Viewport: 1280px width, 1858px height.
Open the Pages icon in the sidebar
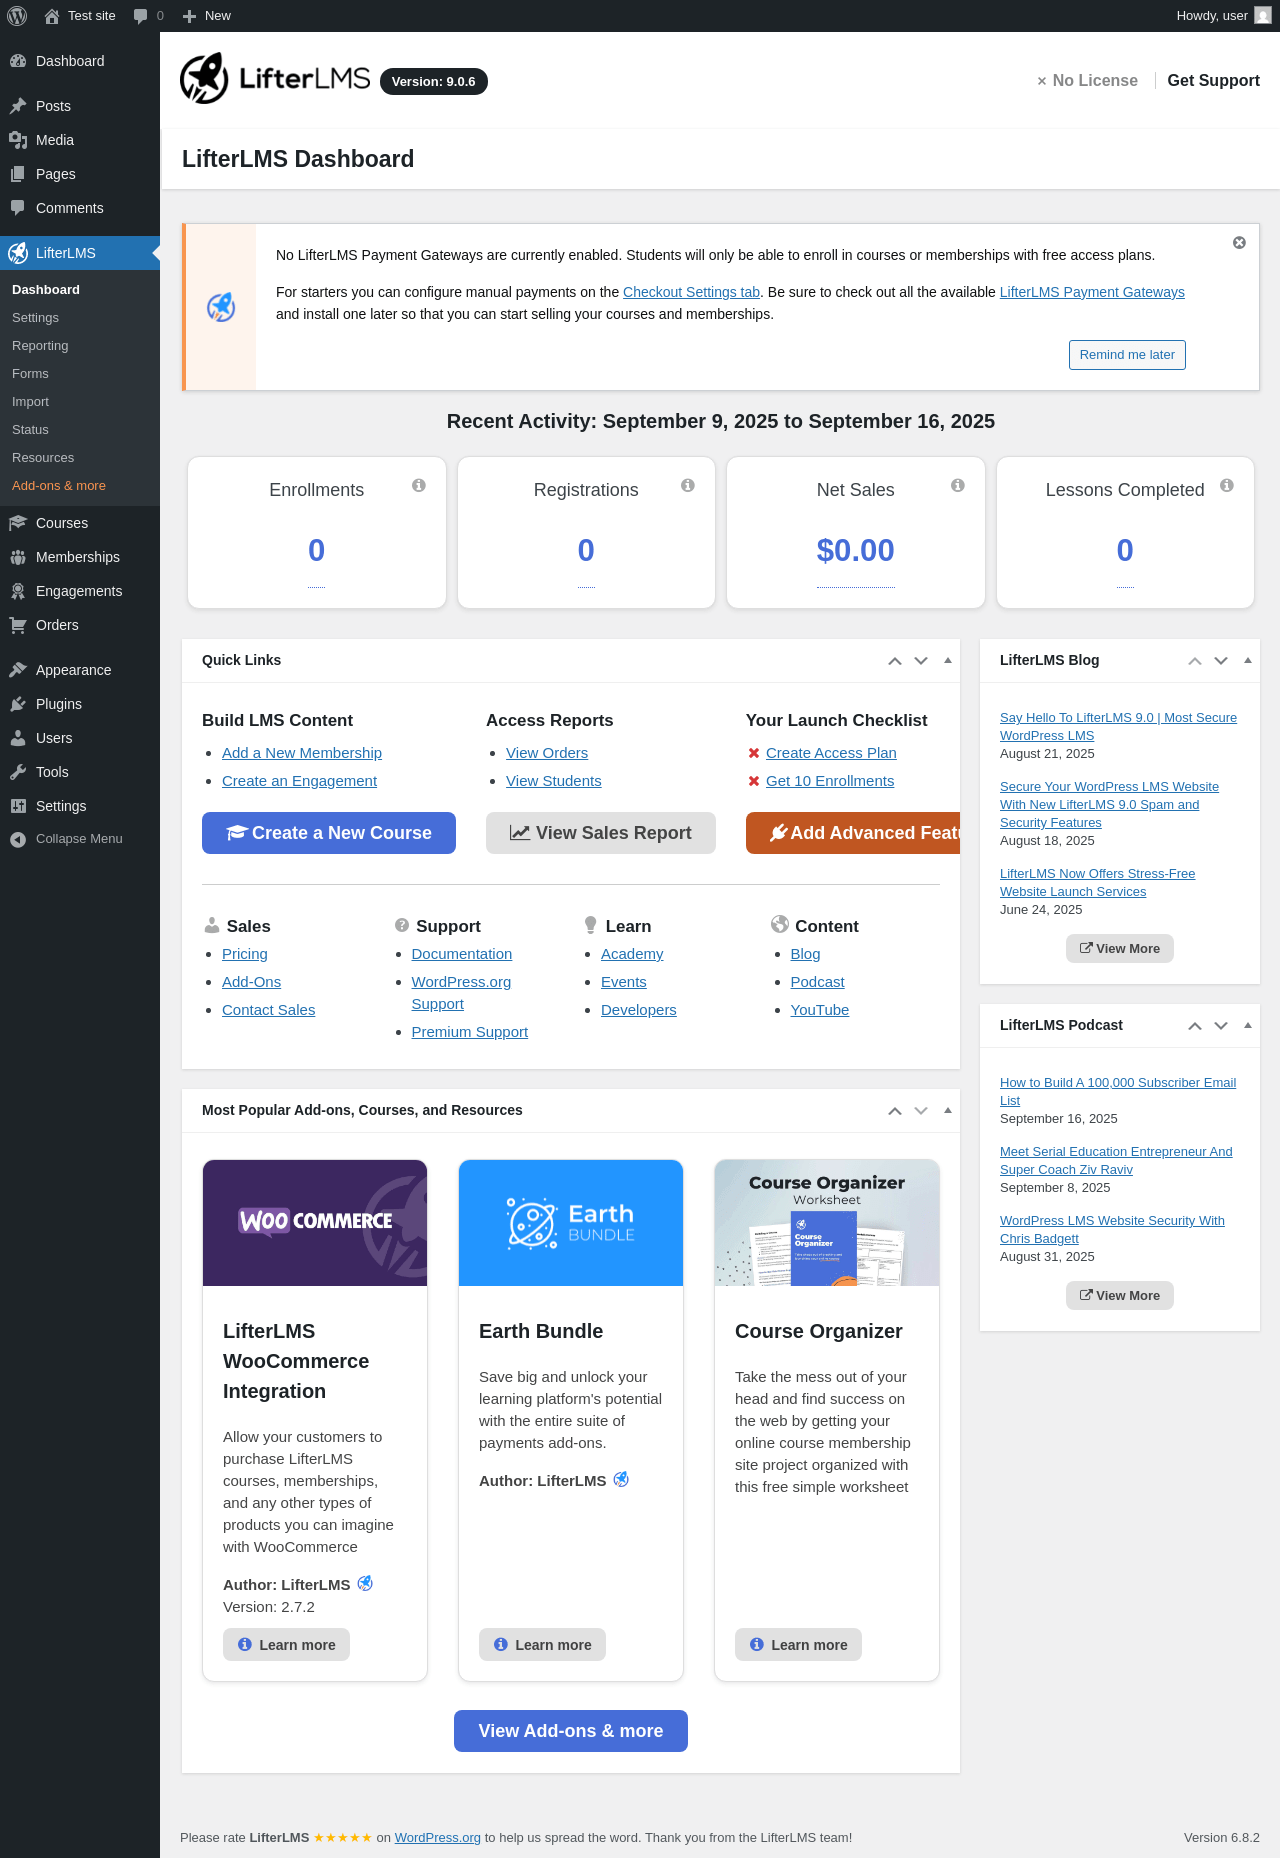pos(18,174)
